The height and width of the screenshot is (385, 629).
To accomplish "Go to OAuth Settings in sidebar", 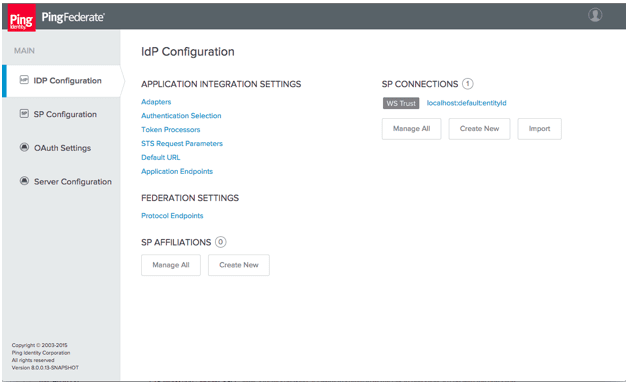I will (62, 148).
